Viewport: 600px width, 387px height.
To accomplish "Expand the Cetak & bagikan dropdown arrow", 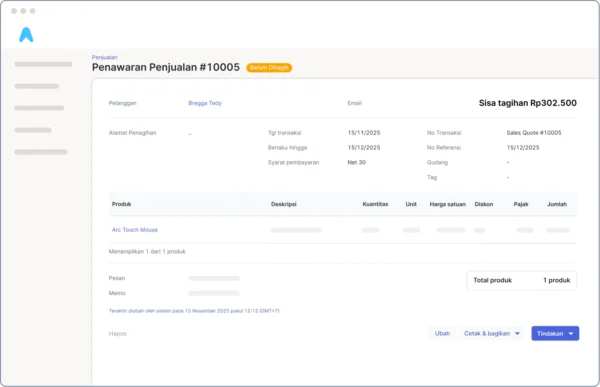I will click(517, 334).
